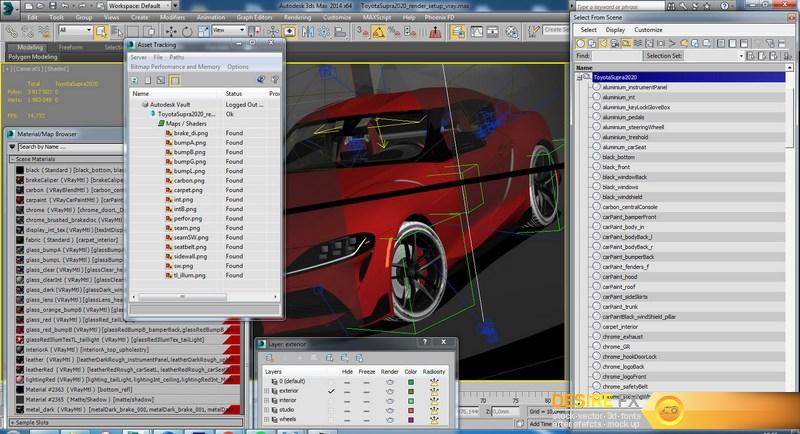The width and height of the screenshot is (800, 434).
Task: Open the Rendering menu
Action: [296, 17]
